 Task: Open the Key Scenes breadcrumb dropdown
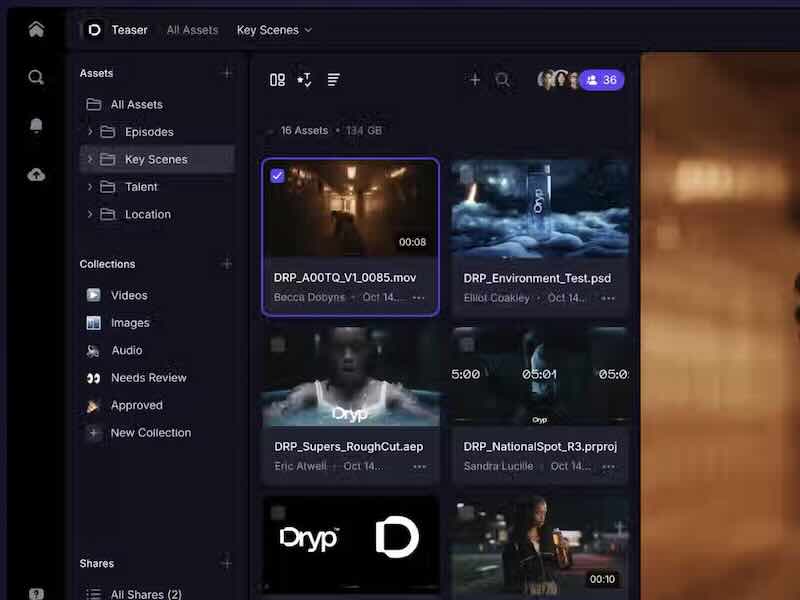click(274, 30)
